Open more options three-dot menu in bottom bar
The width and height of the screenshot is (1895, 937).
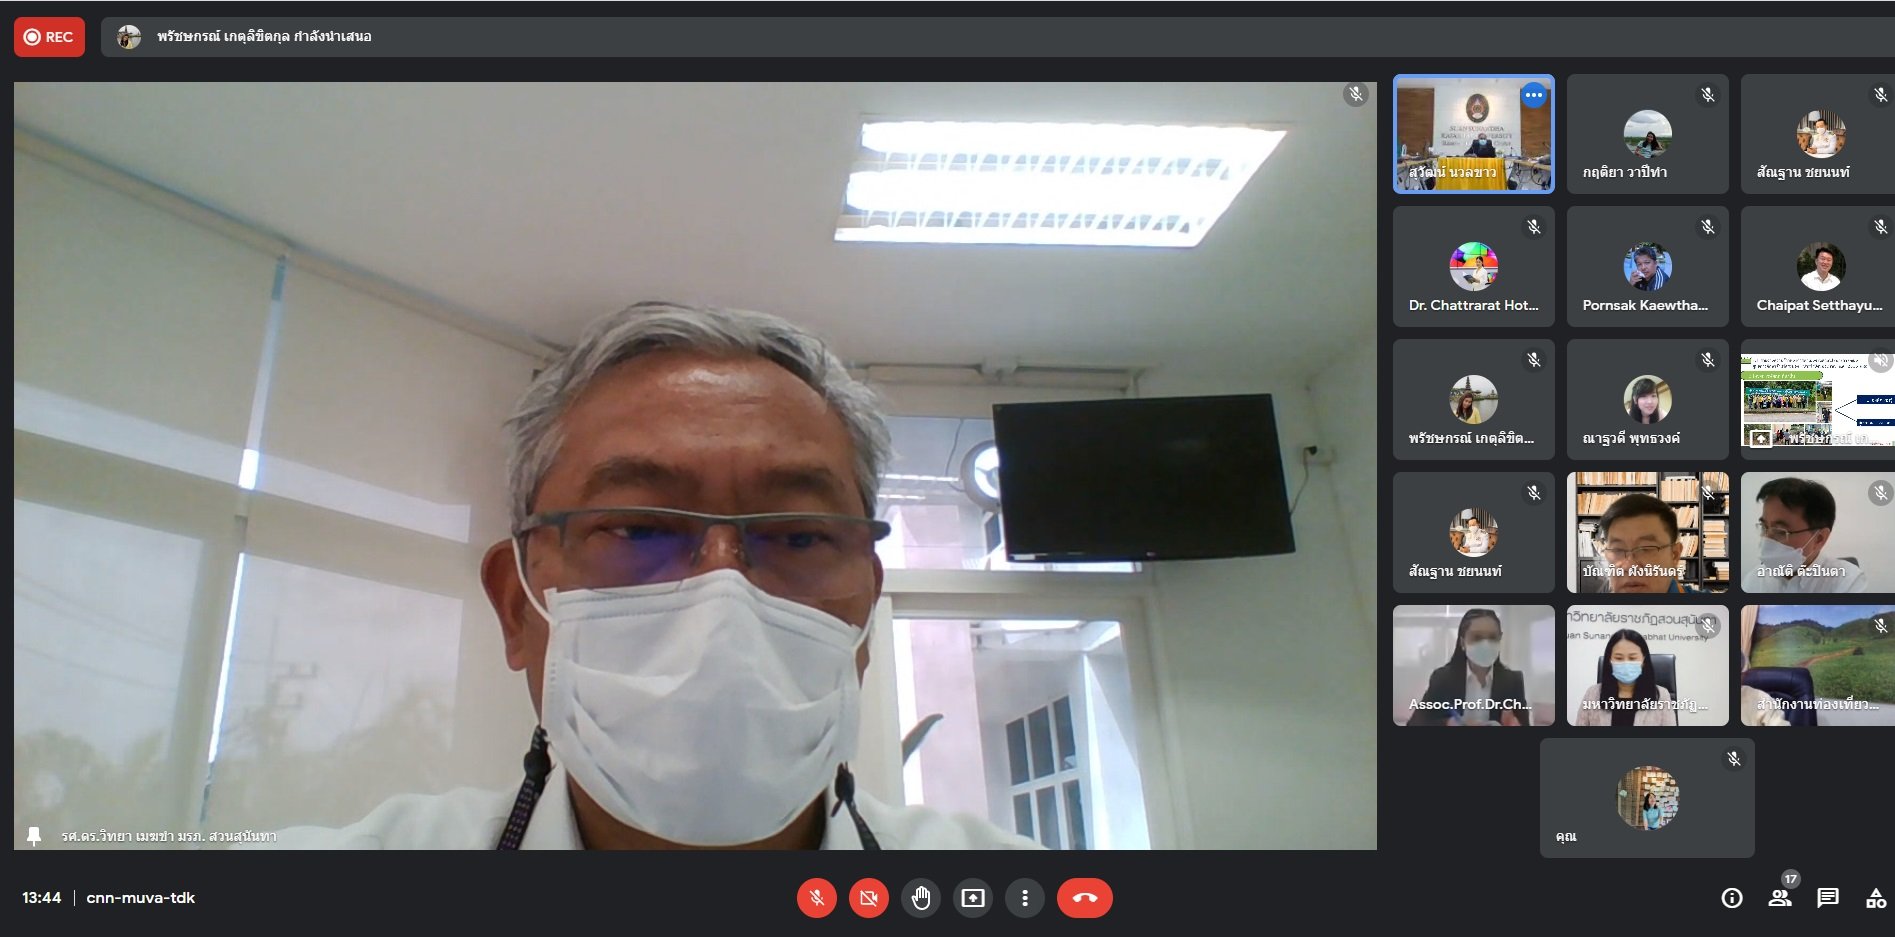[x=1025, y=898]
